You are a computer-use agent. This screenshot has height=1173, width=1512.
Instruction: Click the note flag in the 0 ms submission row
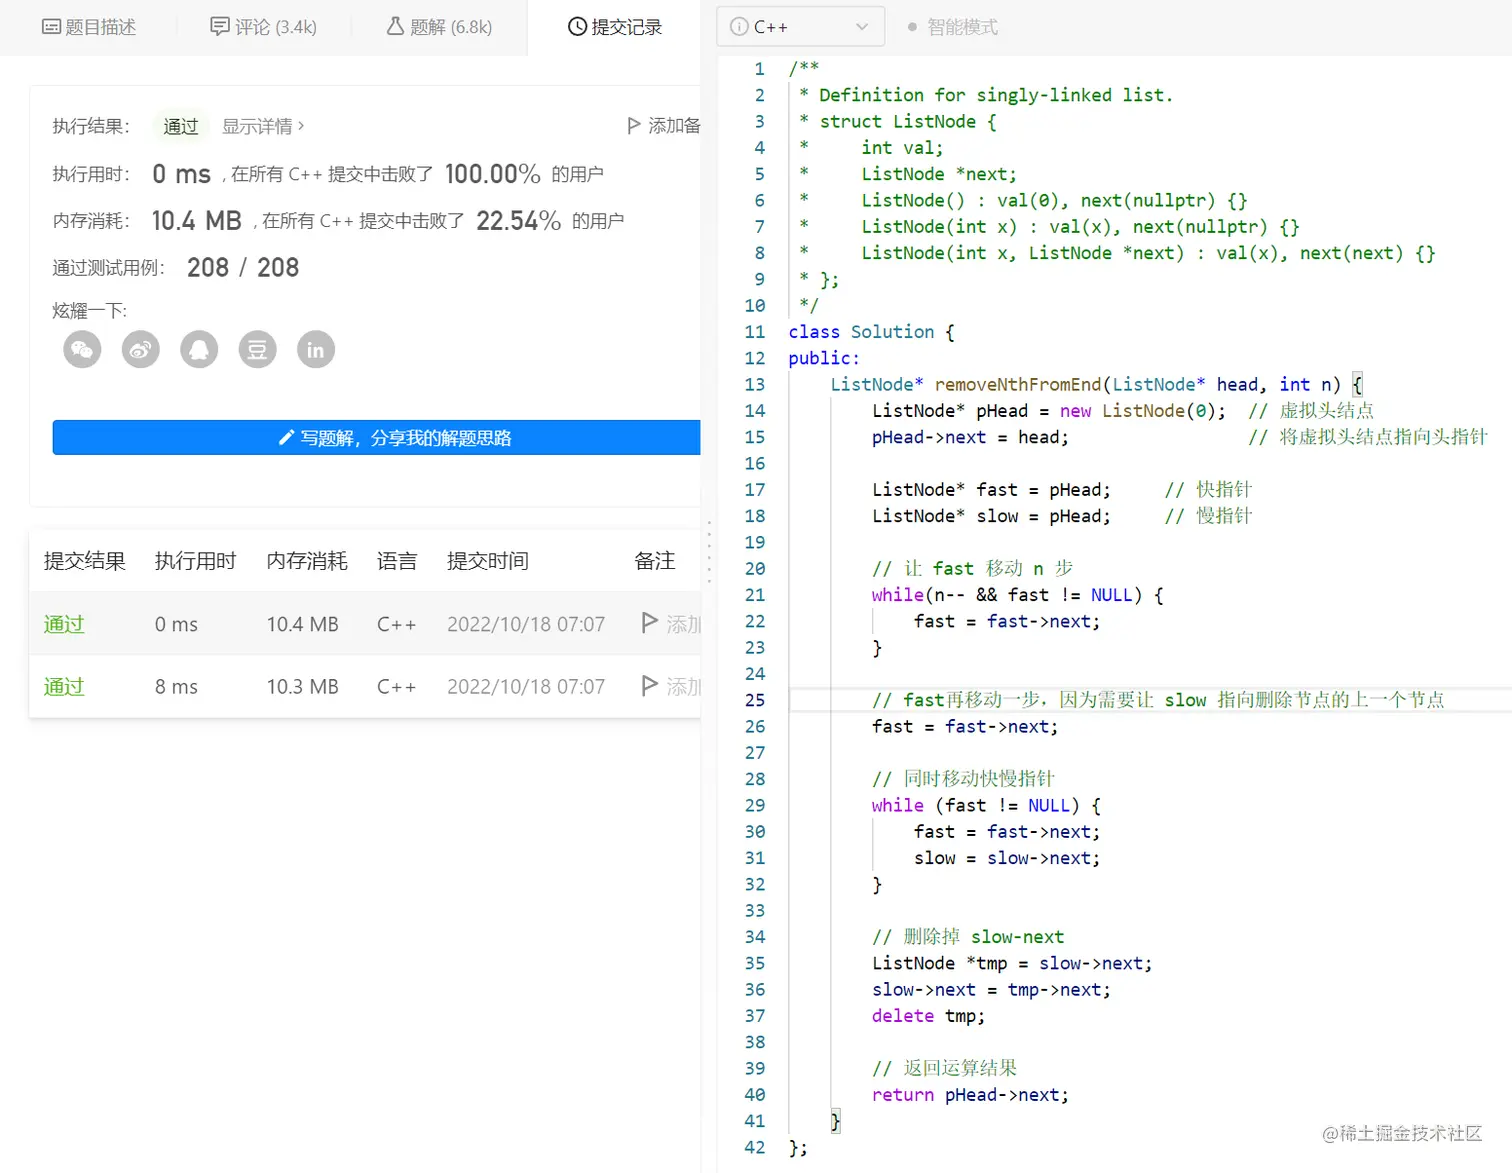(649, 623)
